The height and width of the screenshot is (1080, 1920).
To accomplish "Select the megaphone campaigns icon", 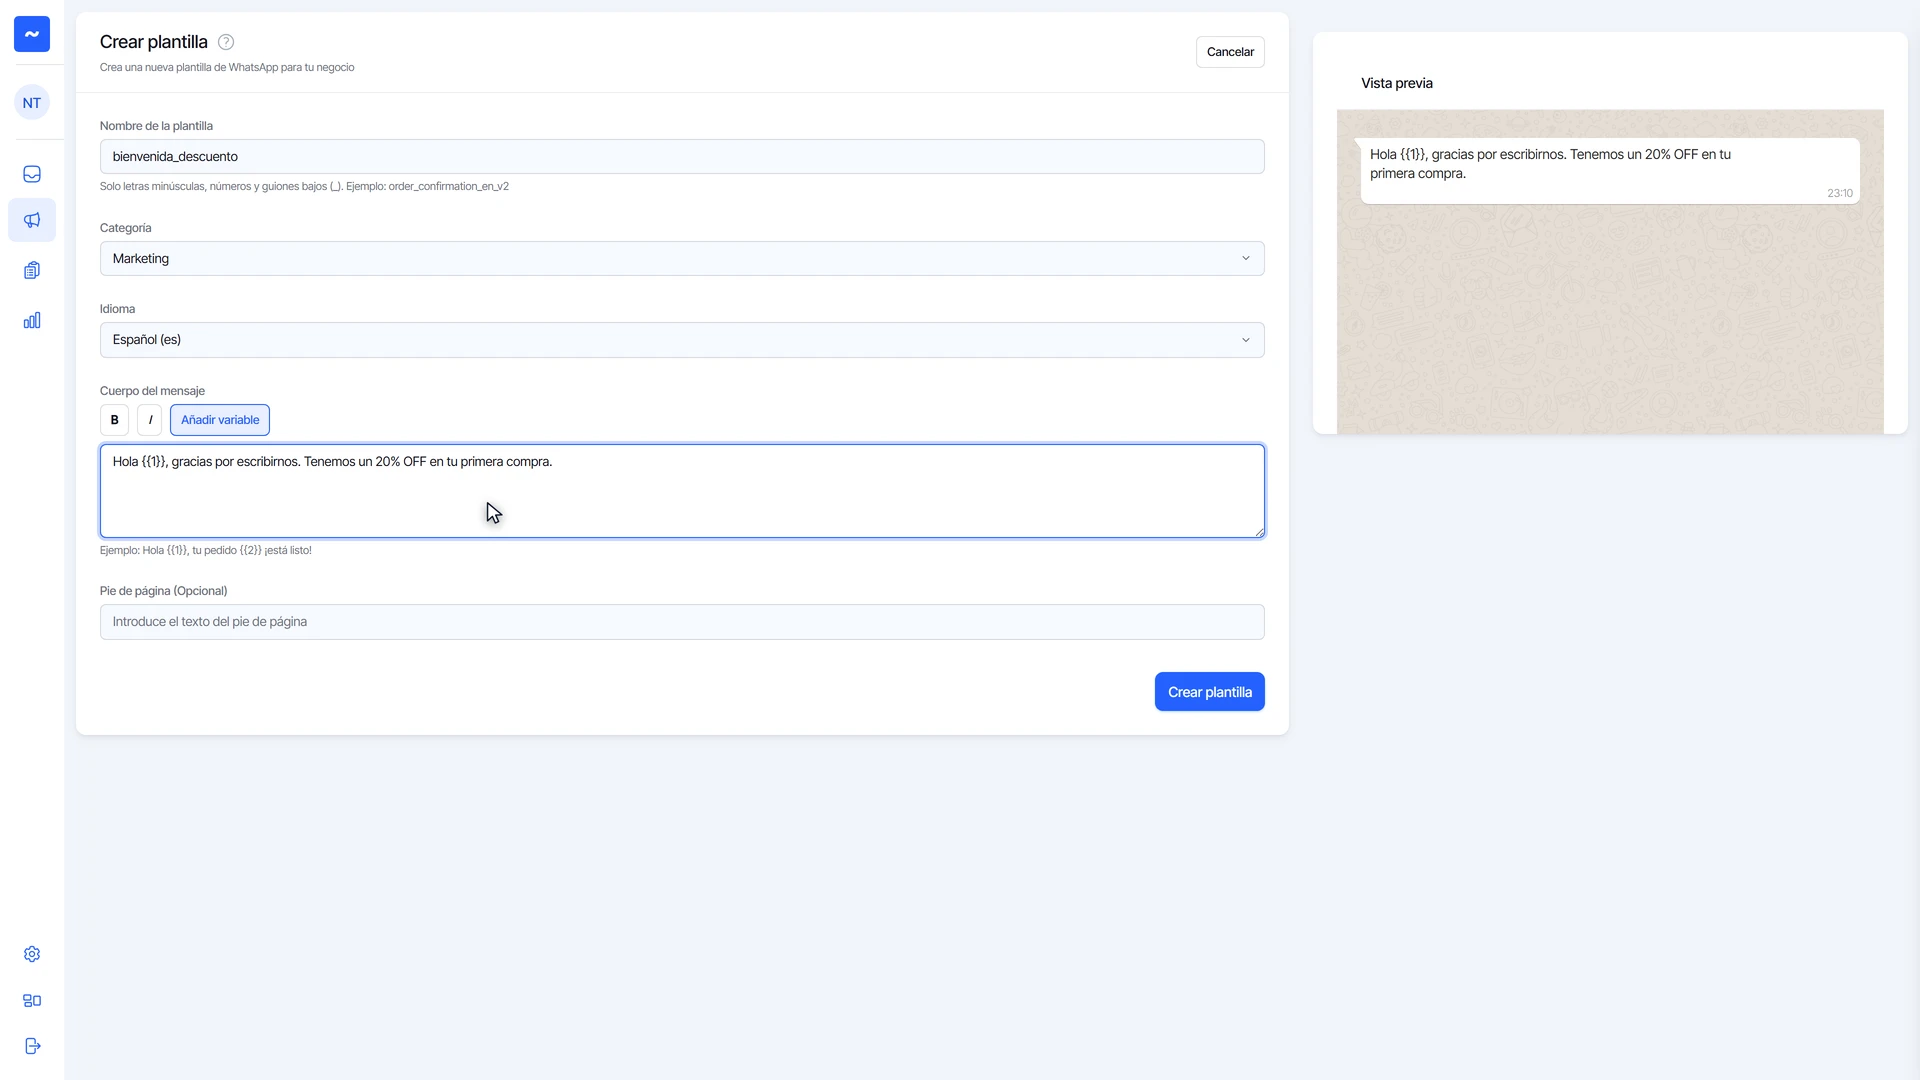I will [x=32, y=220].
